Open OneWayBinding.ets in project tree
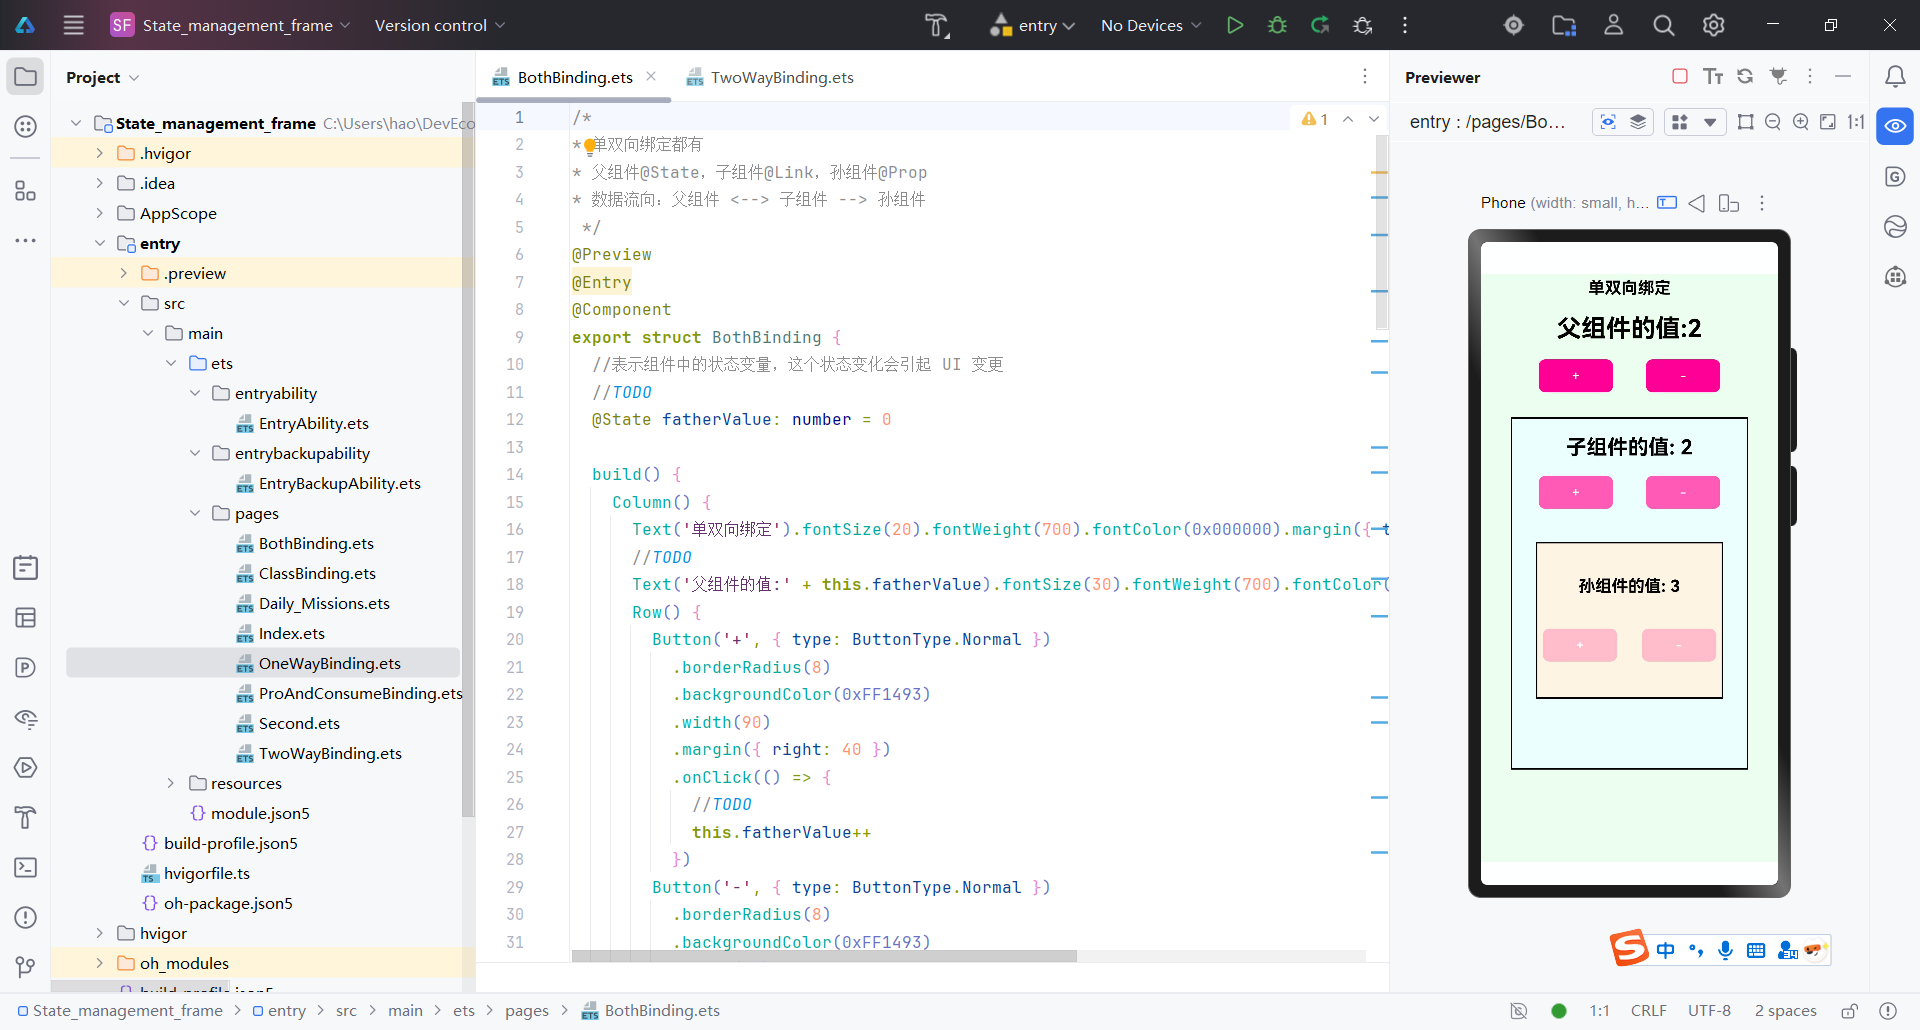Screen dimensions: 1920x1030 pos(329,663)
